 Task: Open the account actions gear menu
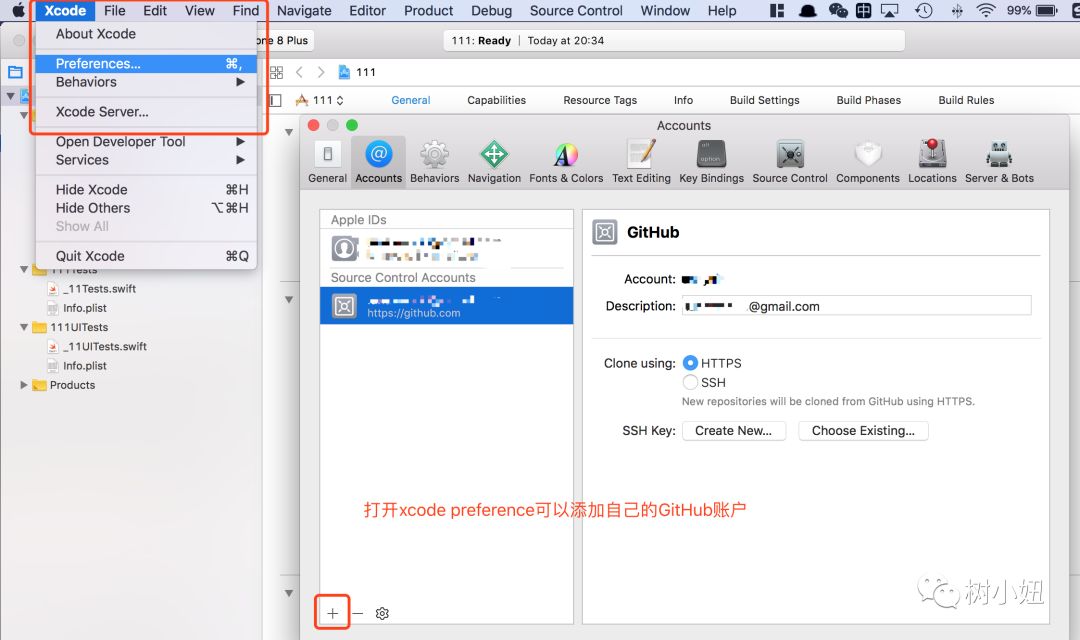tap(382, 613)
